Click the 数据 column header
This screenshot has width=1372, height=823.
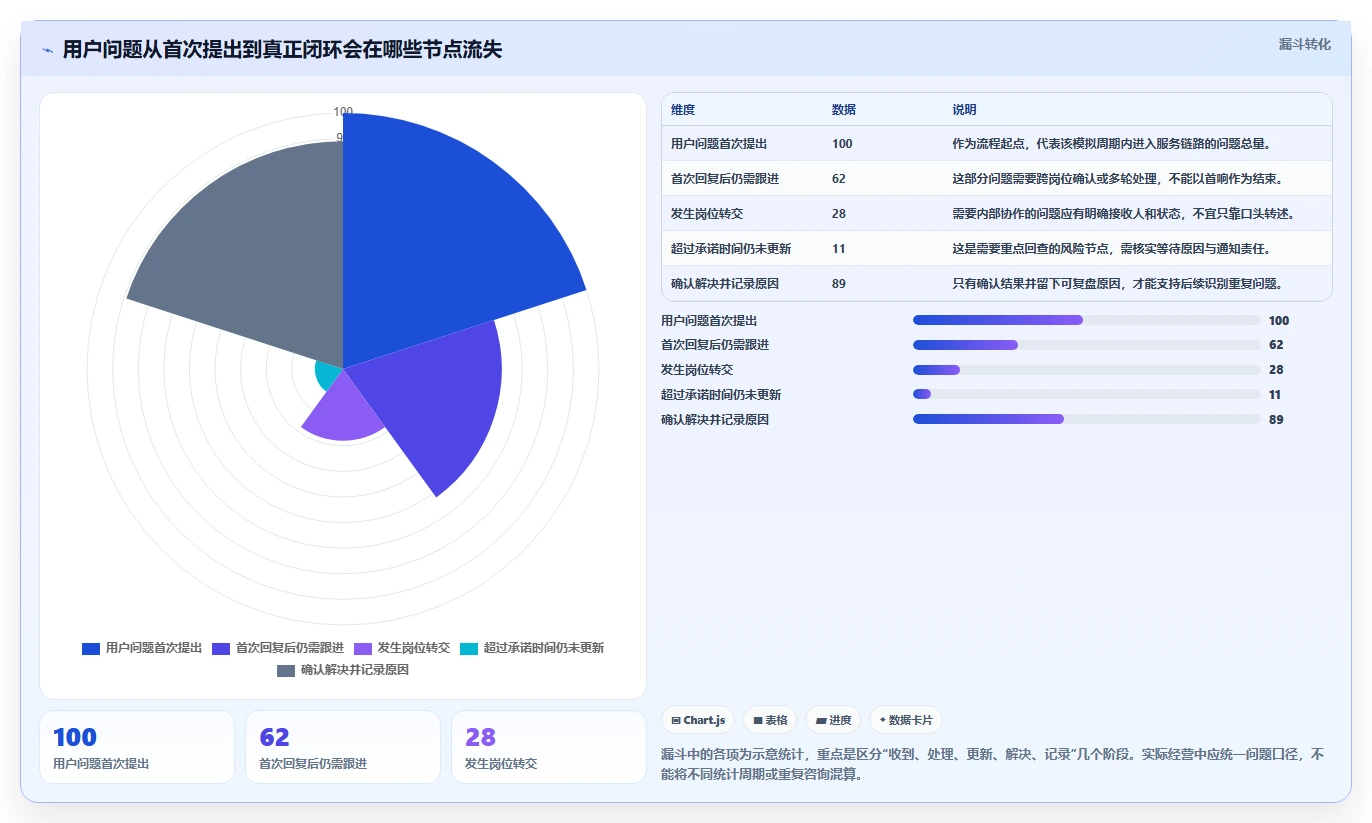tap(844, 110)
